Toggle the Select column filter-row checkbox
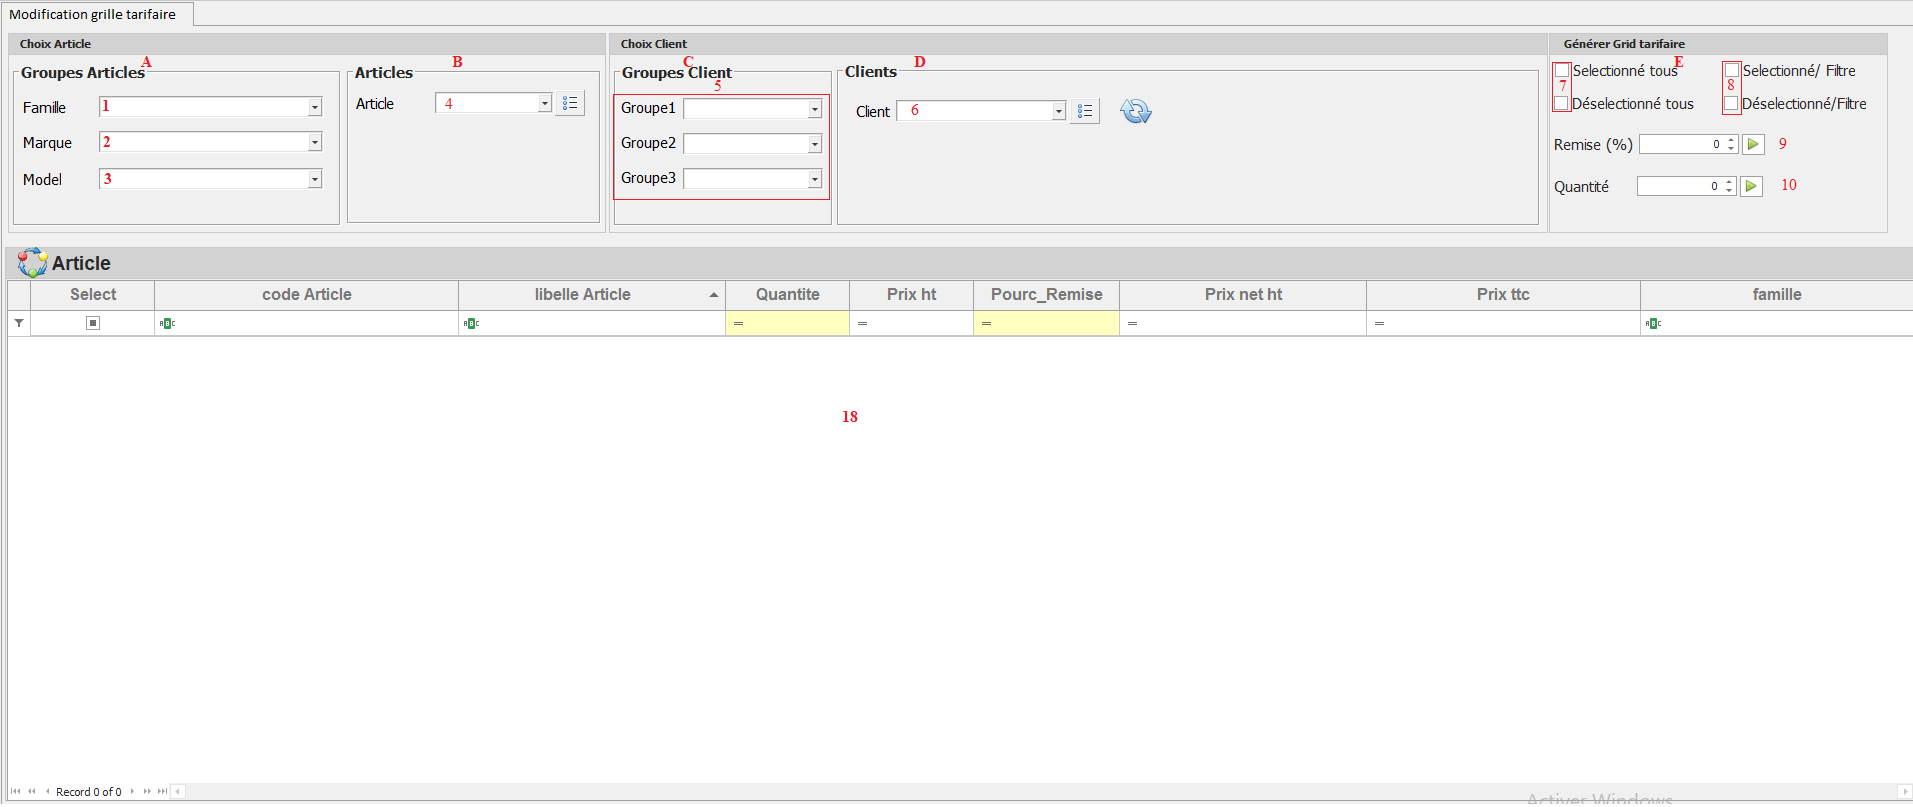Image resolution: width=1913 pixels, height=807 pixels. [93, 323]
